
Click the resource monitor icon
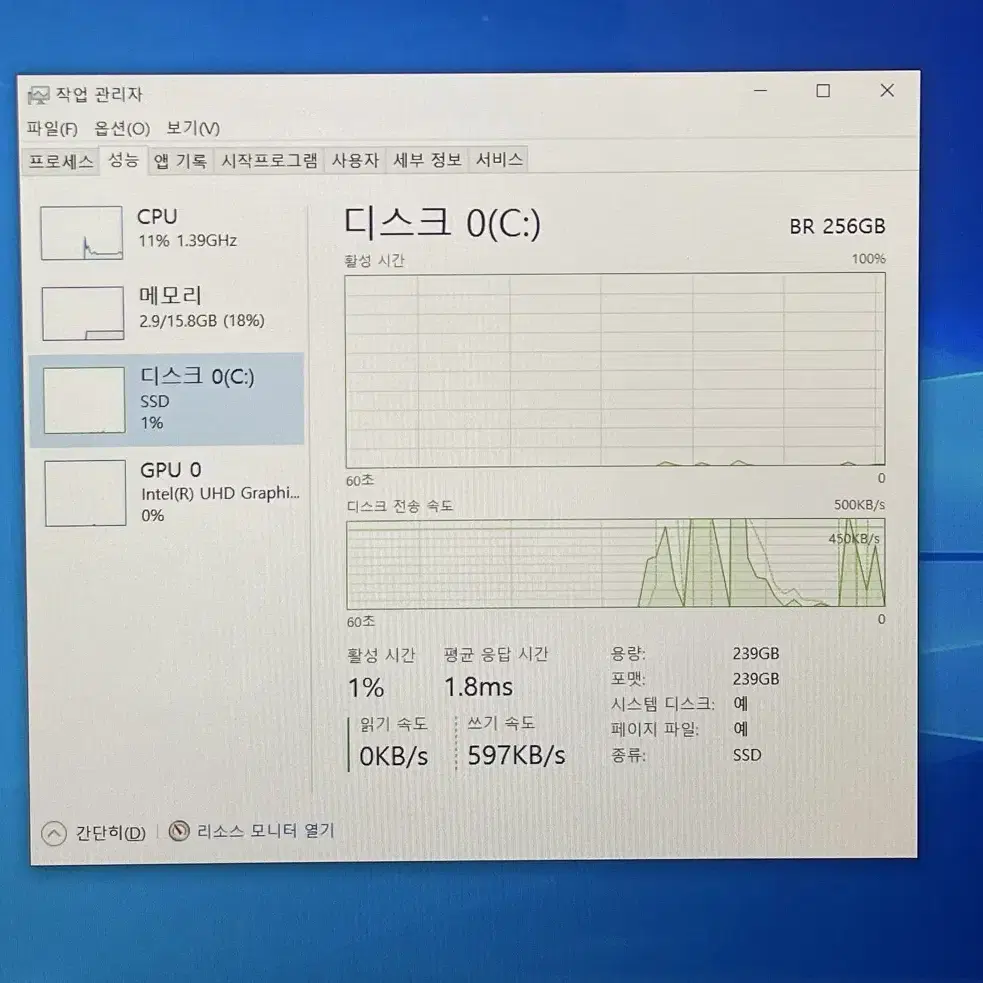coord(179,831)
